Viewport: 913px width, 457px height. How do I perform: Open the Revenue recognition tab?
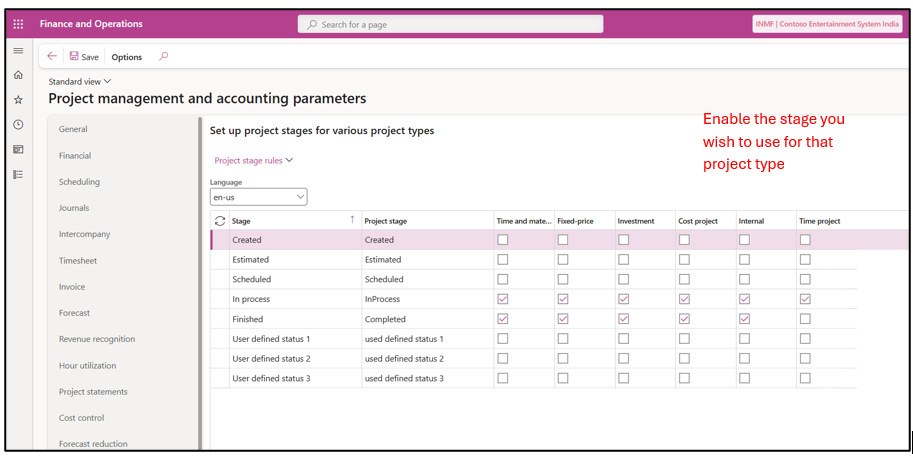(x=97, y=339)
